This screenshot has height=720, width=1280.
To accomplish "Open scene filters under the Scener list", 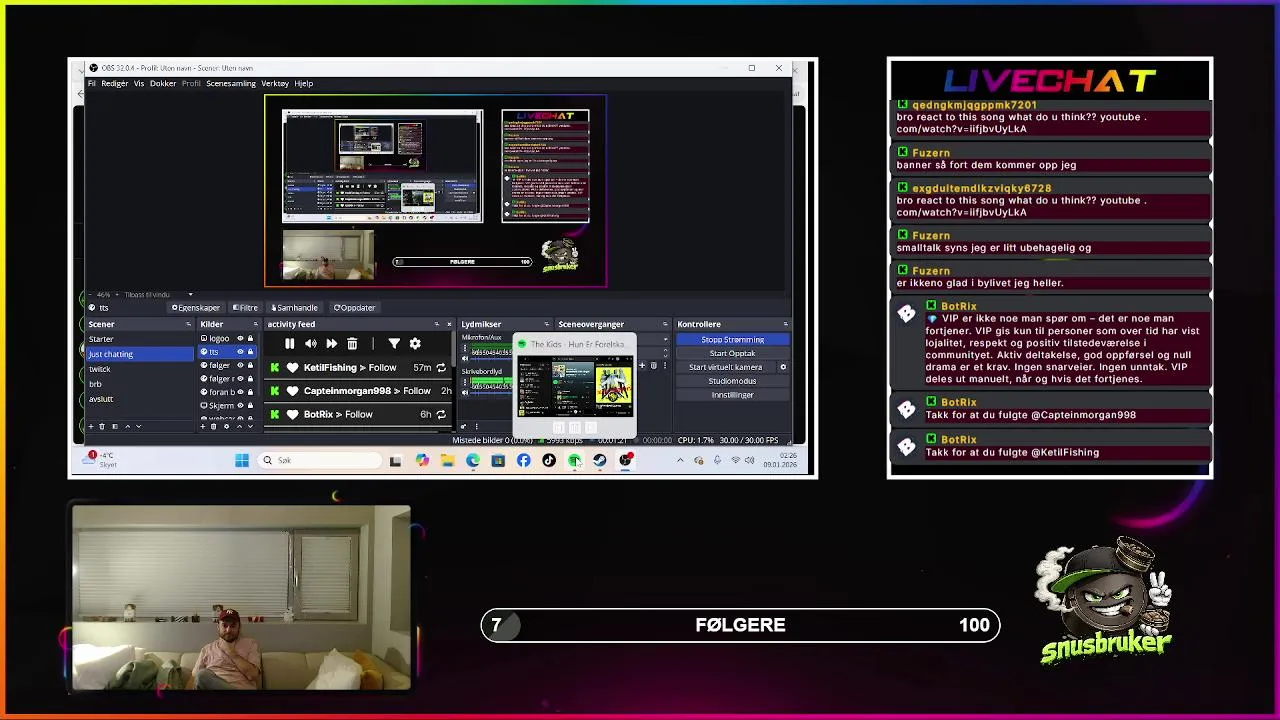I will click(x=115, y=426).
